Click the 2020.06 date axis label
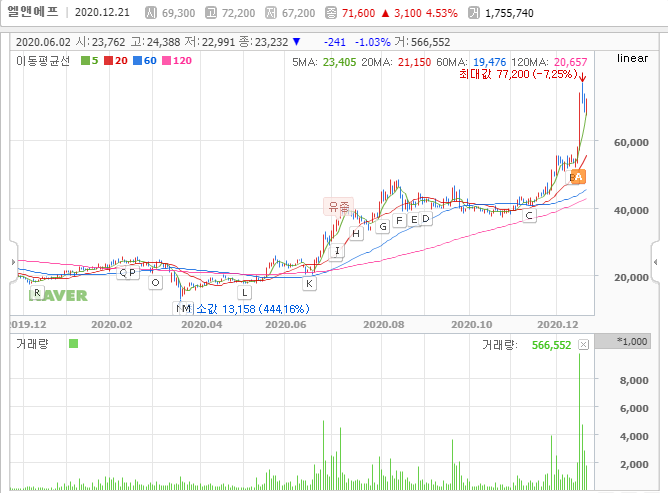668x493 pixels. (x=285, y=325)
